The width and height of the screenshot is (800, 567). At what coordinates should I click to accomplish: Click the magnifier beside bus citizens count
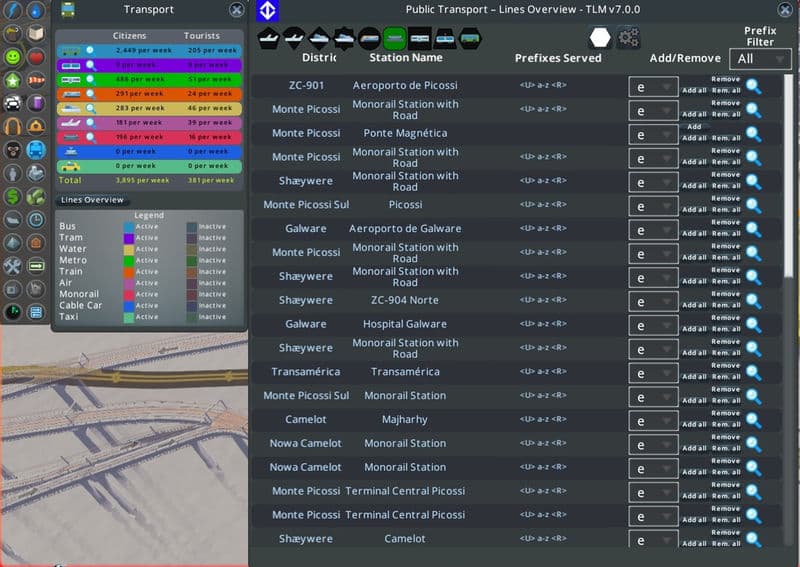(x=89, y=49)
